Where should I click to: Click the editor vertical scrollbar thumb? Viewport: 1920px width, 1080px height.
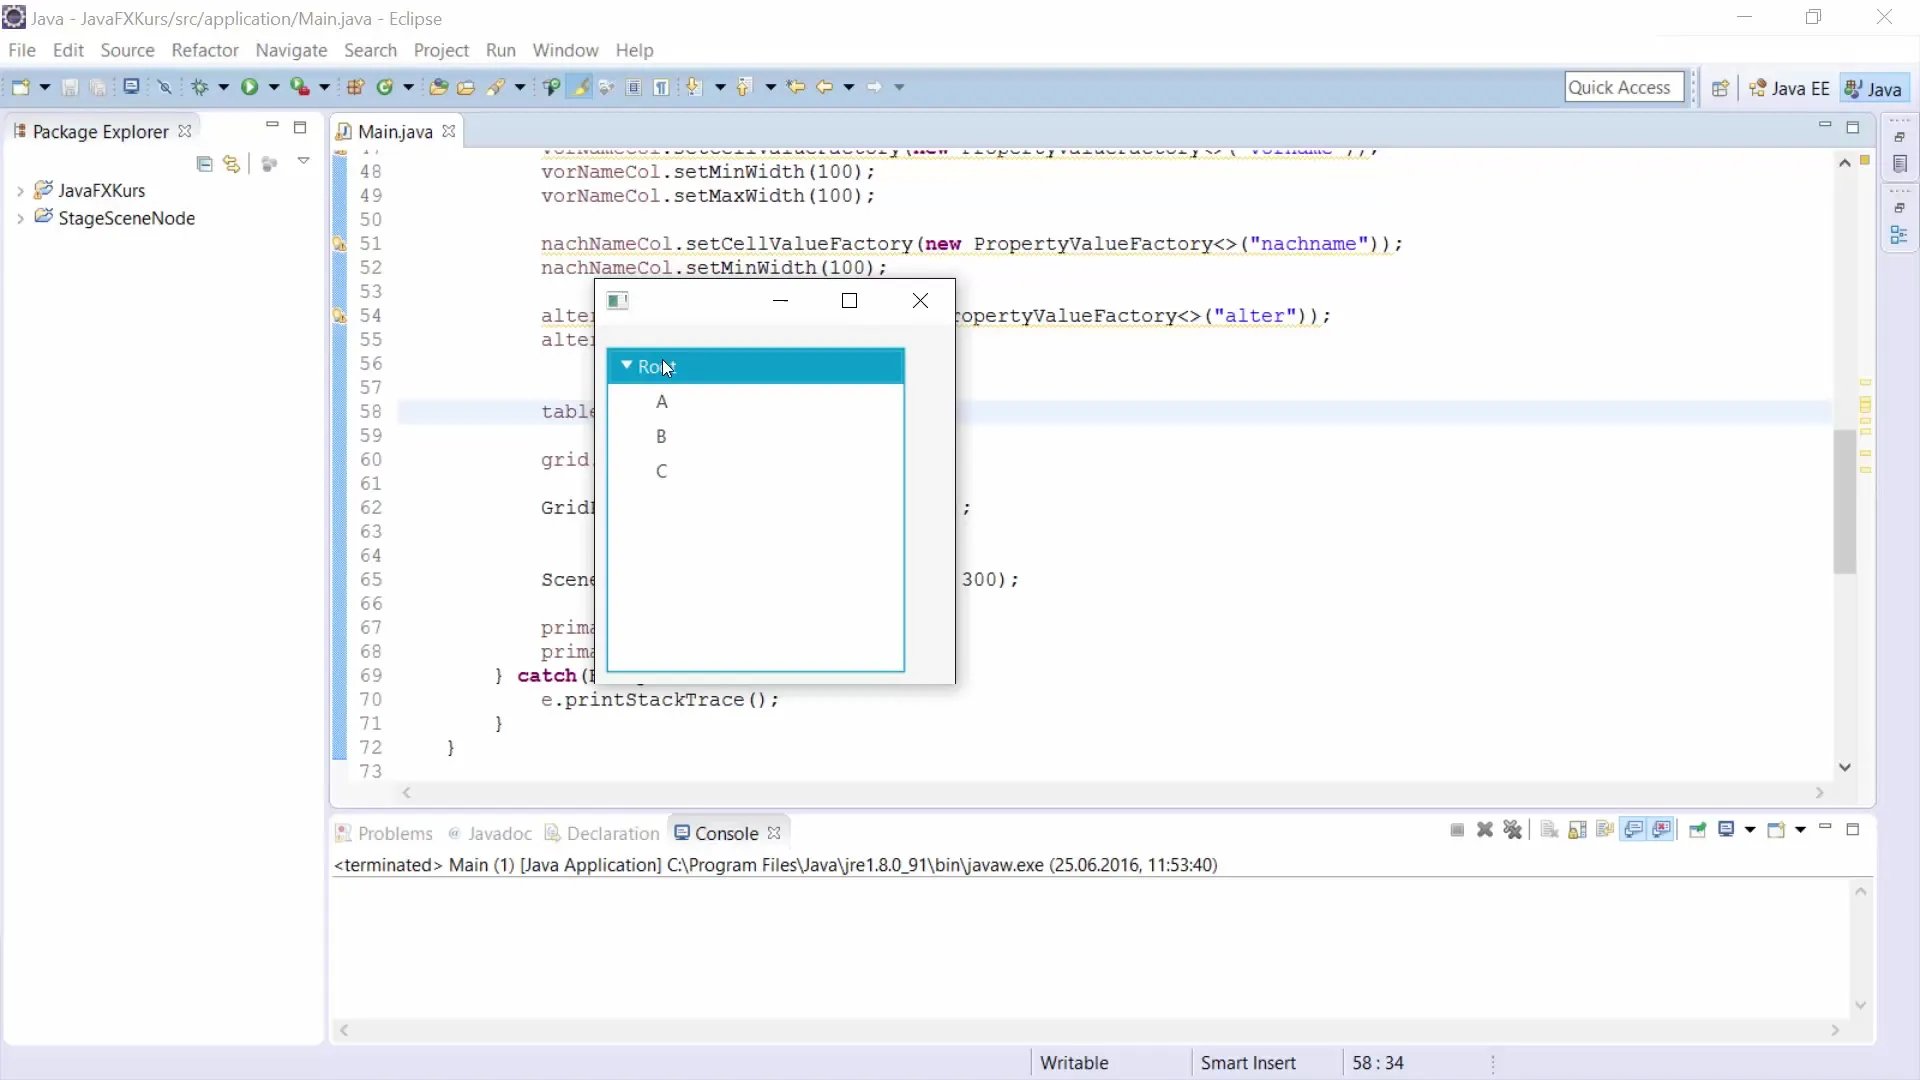tap(1845, 500)
